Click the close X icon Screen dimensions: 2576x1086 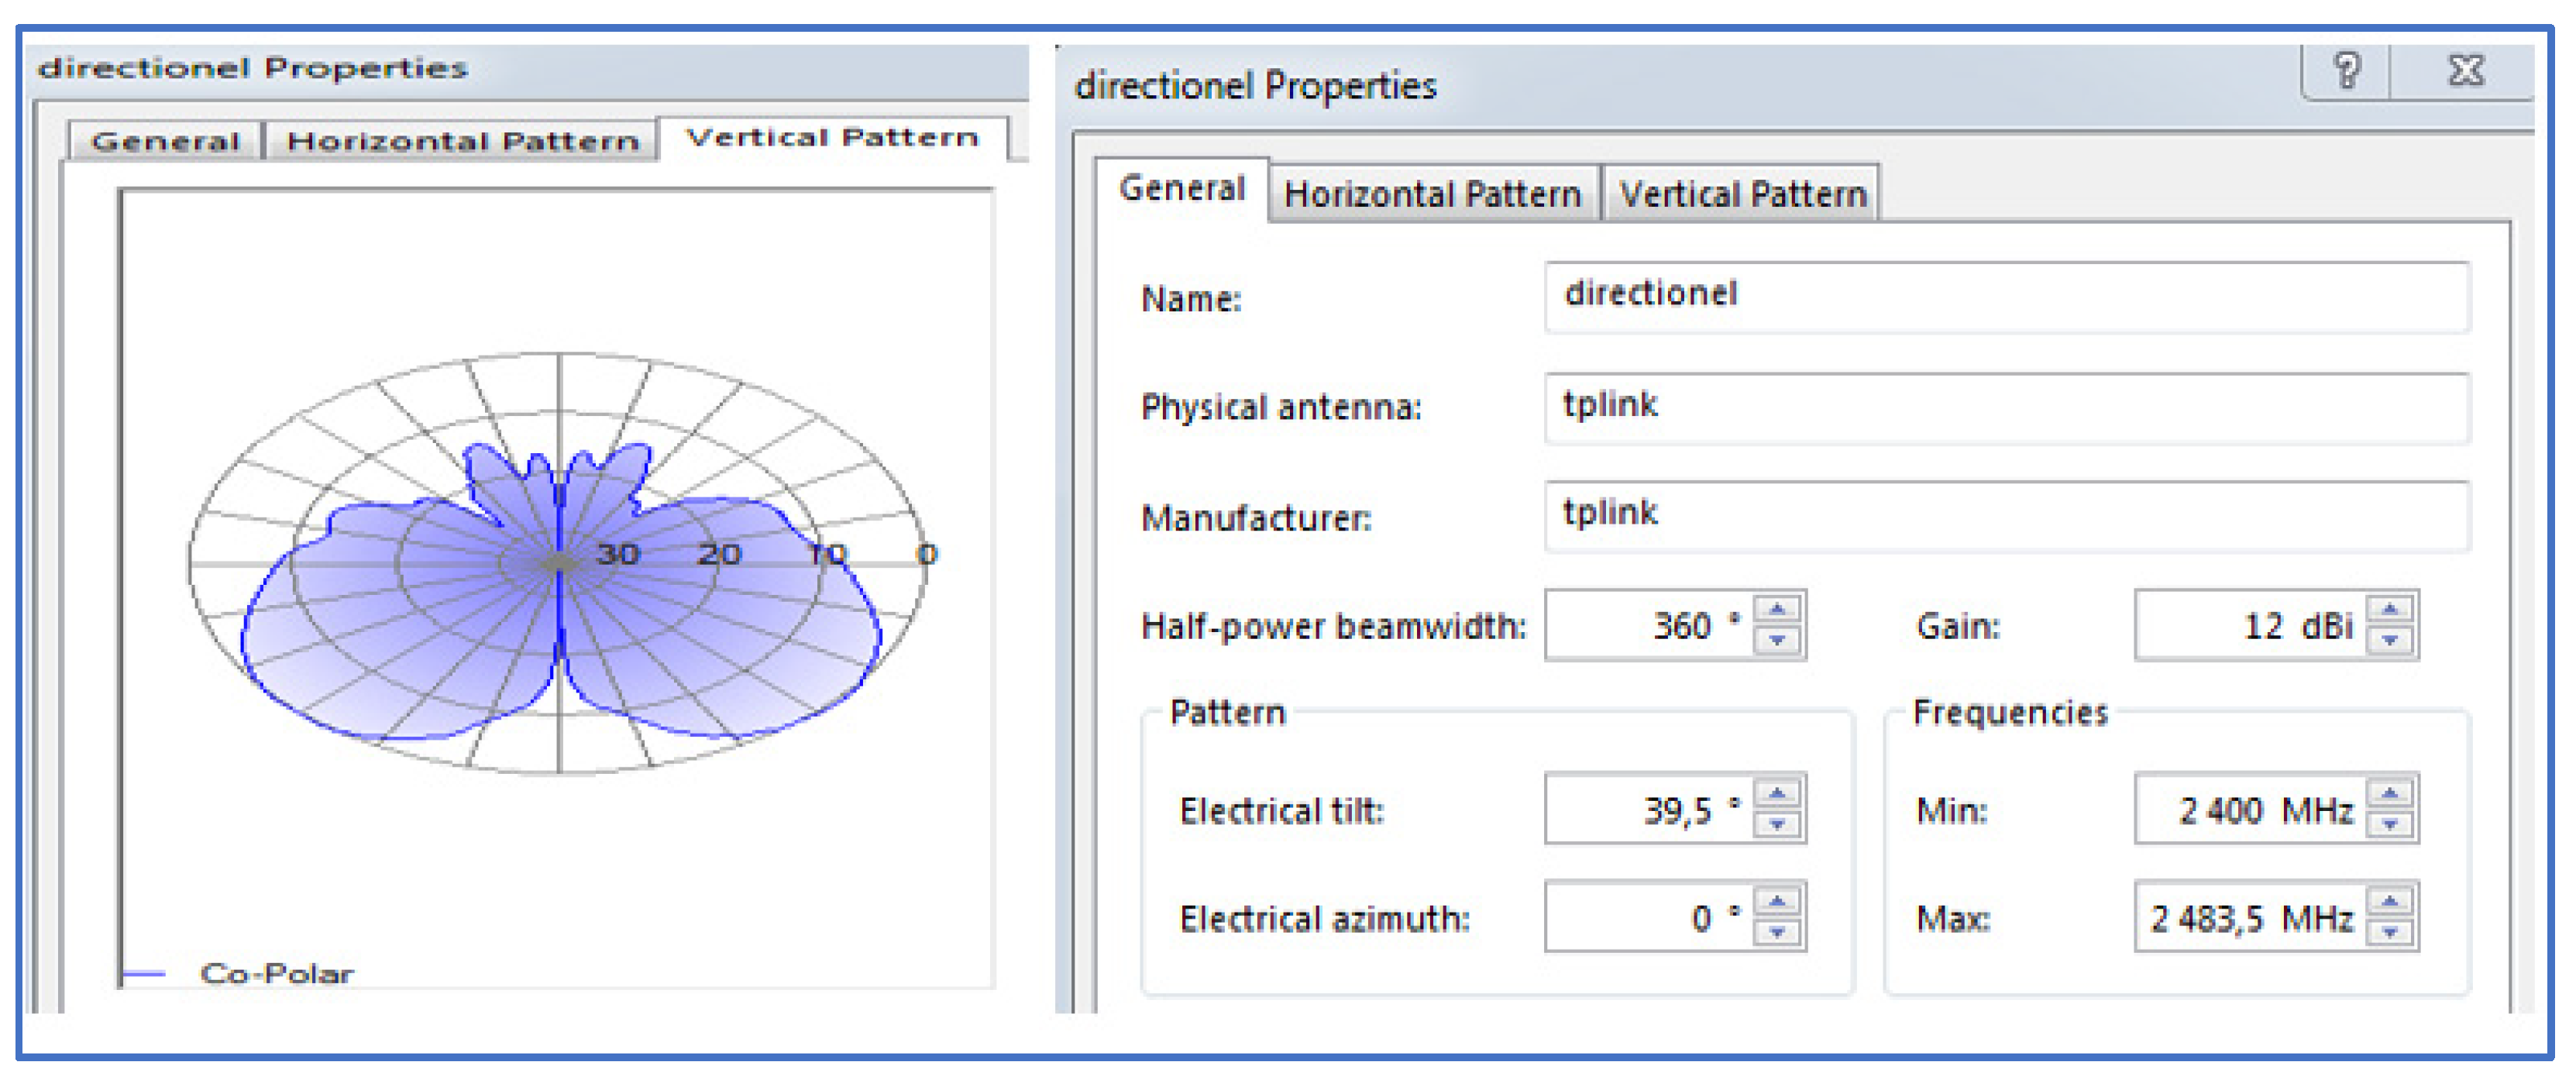coord(2465,71)
